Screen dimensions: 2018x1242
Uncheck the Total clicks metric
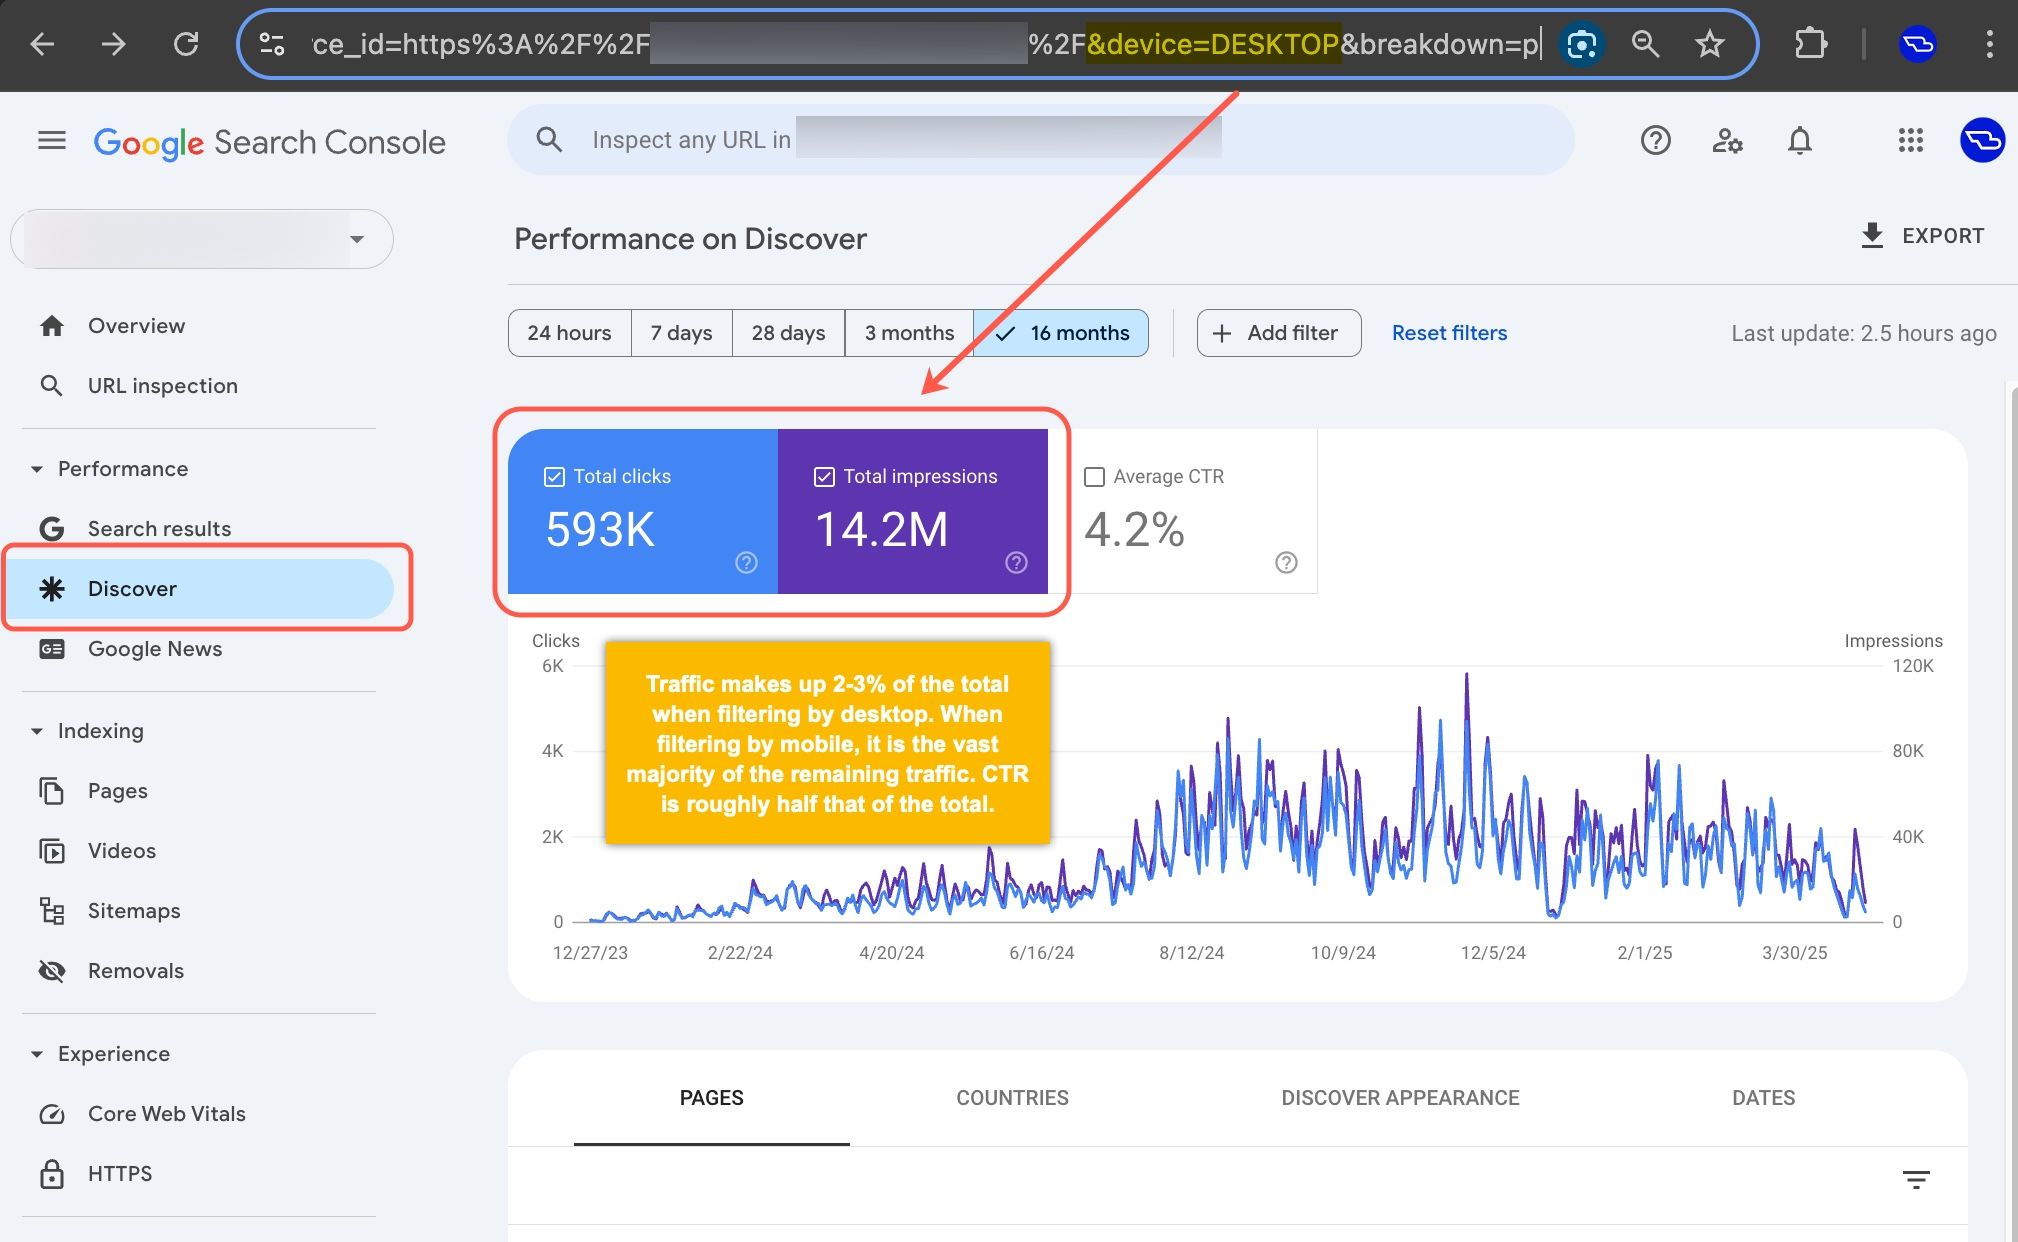point(554,476)
